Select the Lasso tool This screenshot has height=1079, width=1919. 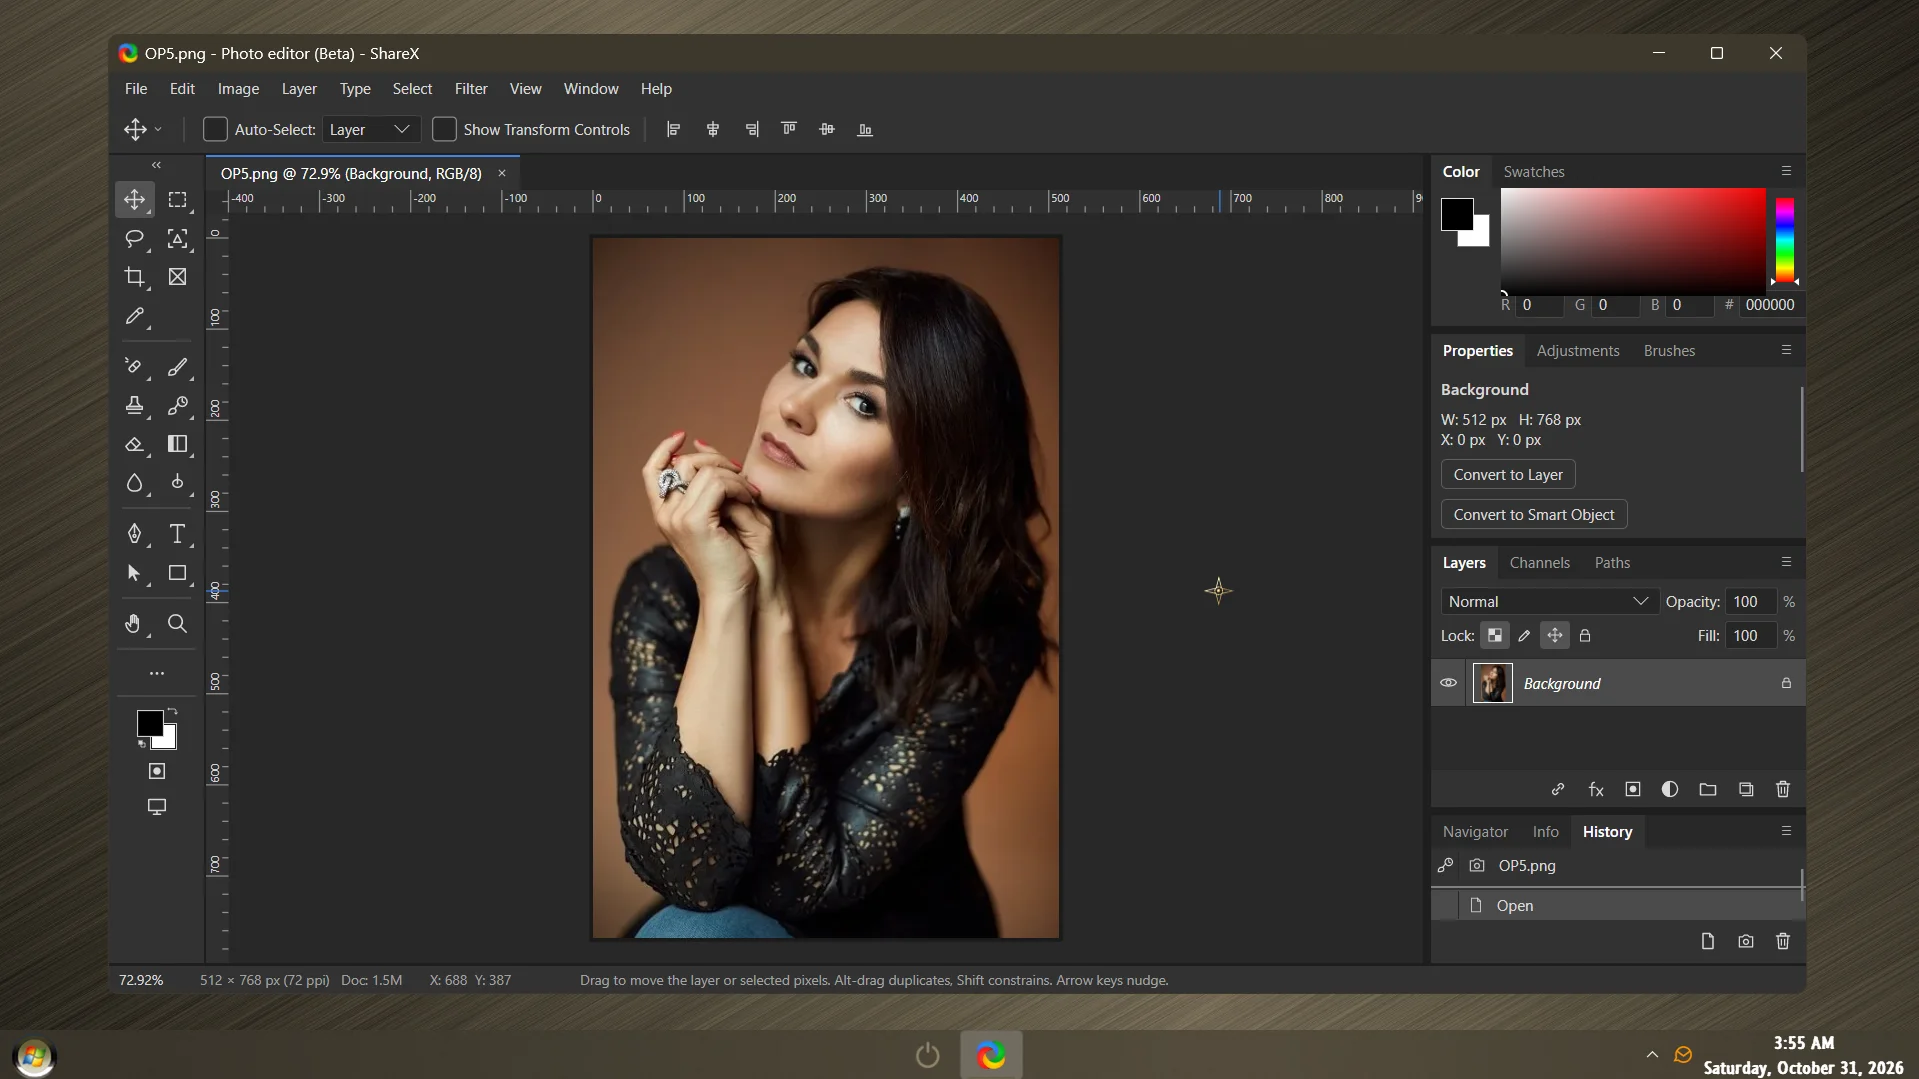(134, 239)
